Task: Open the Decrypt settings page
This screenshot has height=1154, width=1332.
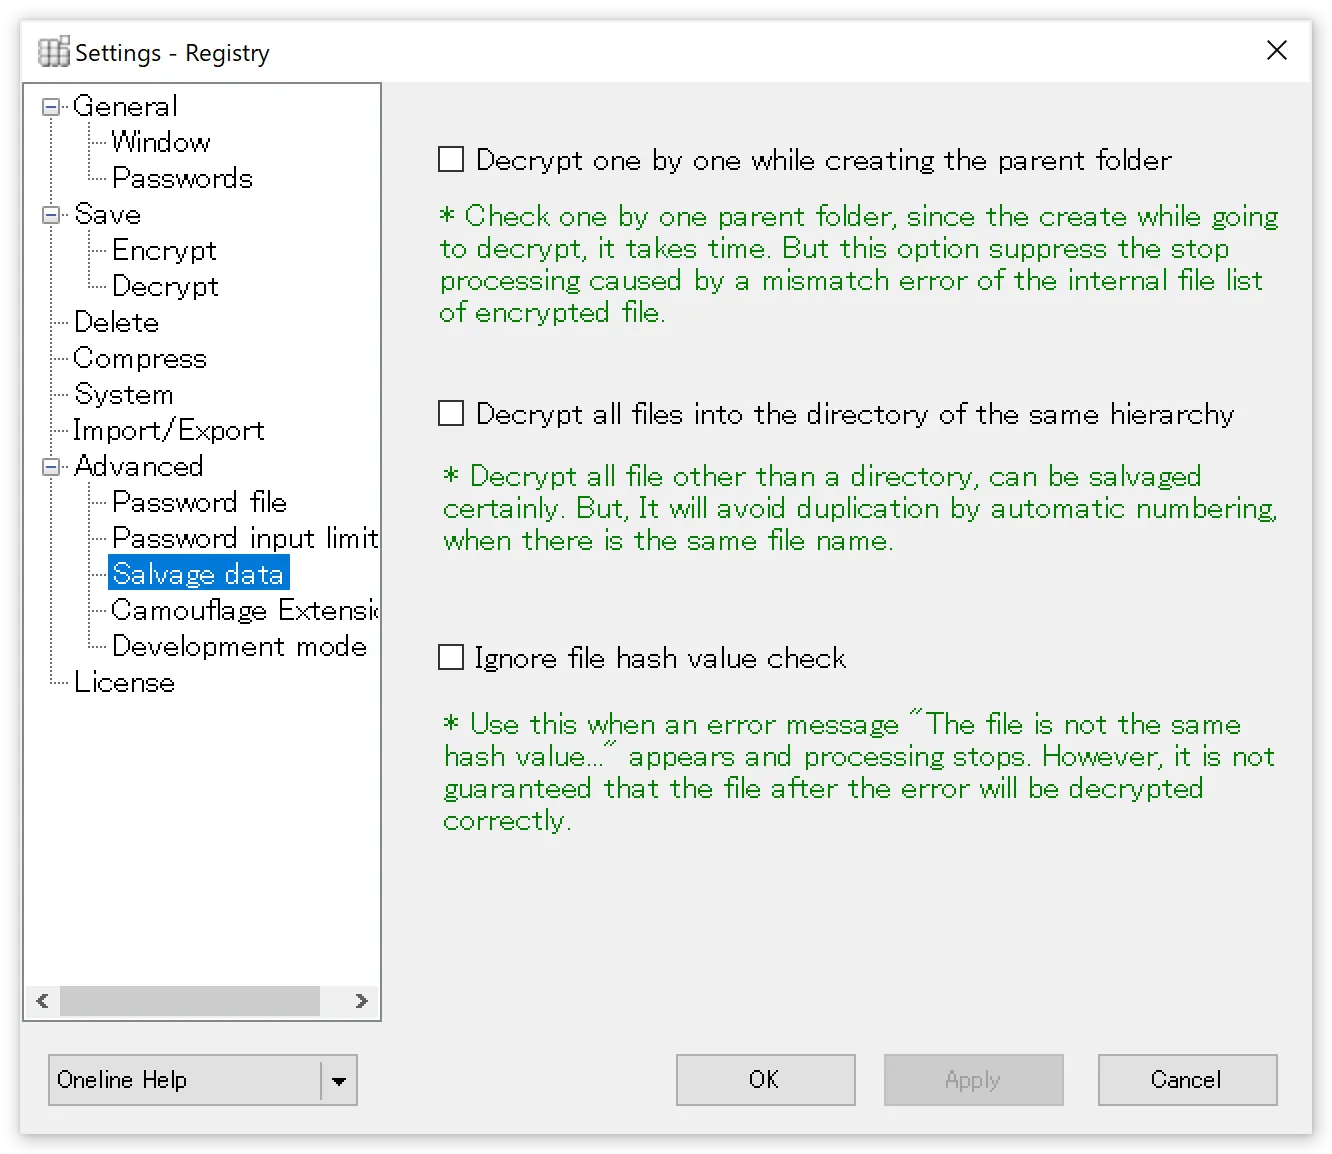Action: point(165,286)
